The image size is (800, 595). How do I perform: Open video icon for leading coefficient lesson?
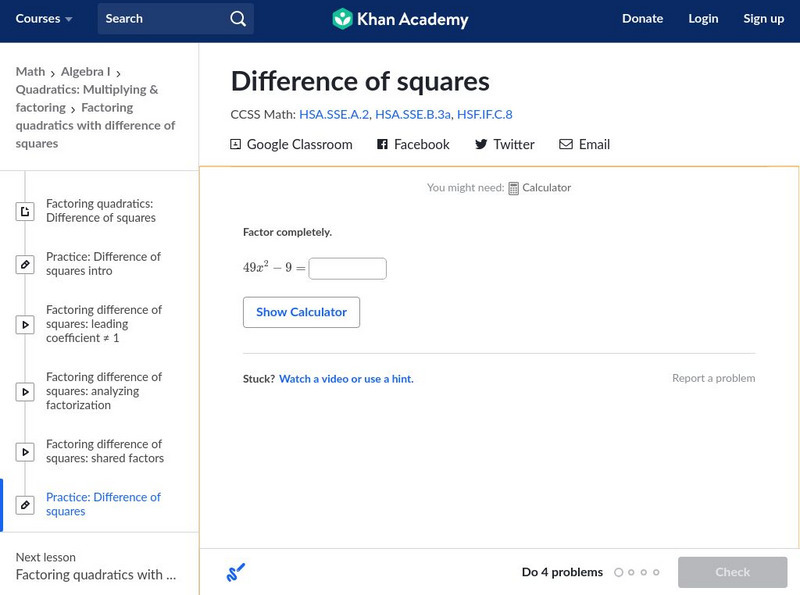pos(26,325)
